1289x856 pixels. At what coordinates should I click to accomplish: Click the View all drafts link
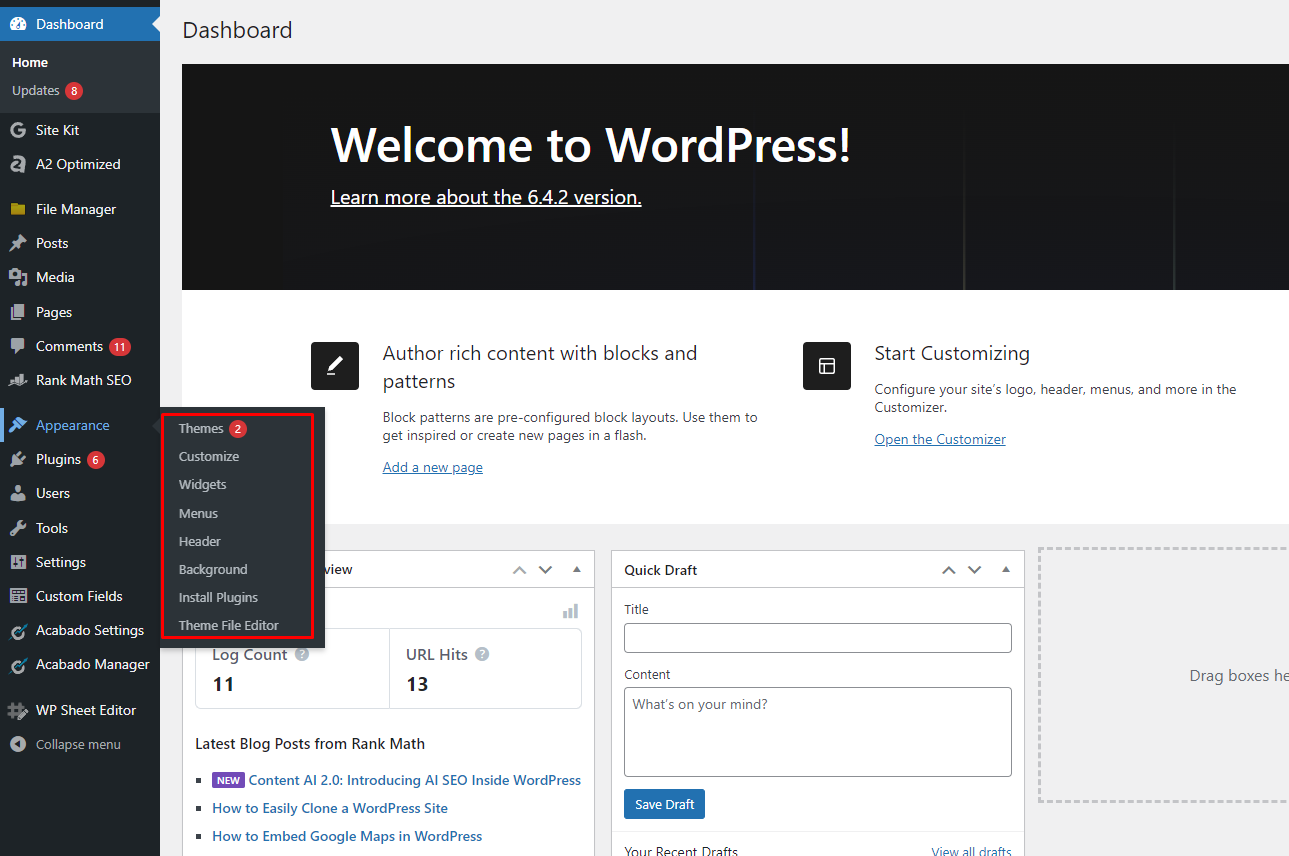(x=971, y=851)
